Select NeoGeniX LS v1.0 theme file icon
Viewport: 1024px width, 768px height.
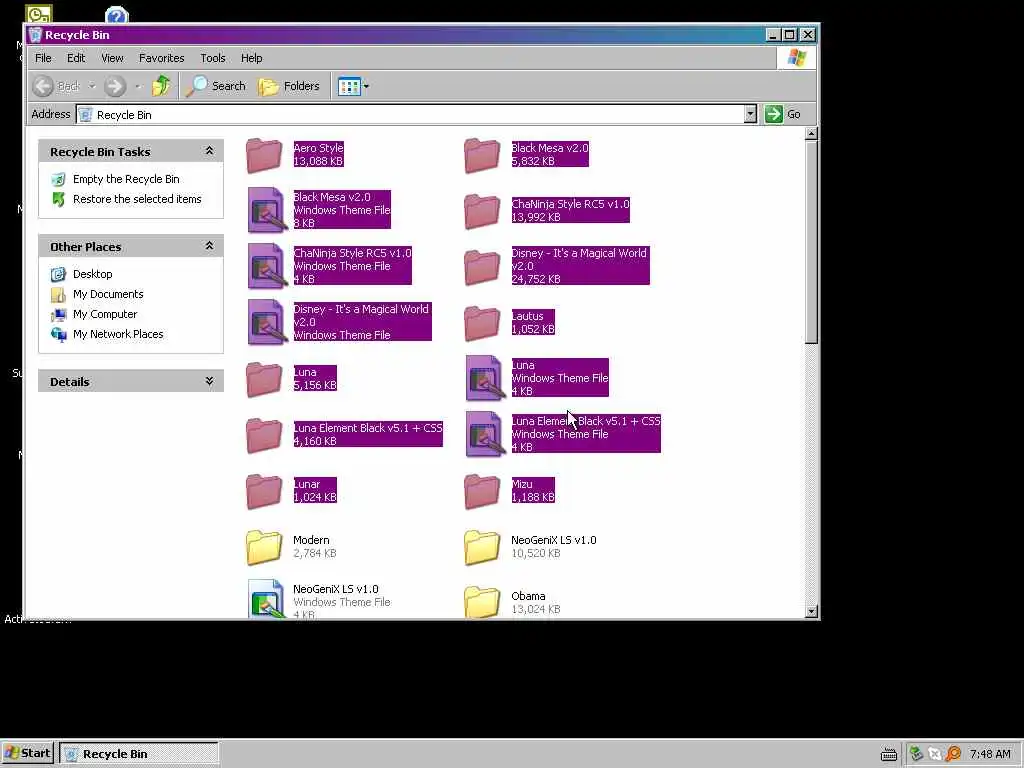click(x=266, y=598)
